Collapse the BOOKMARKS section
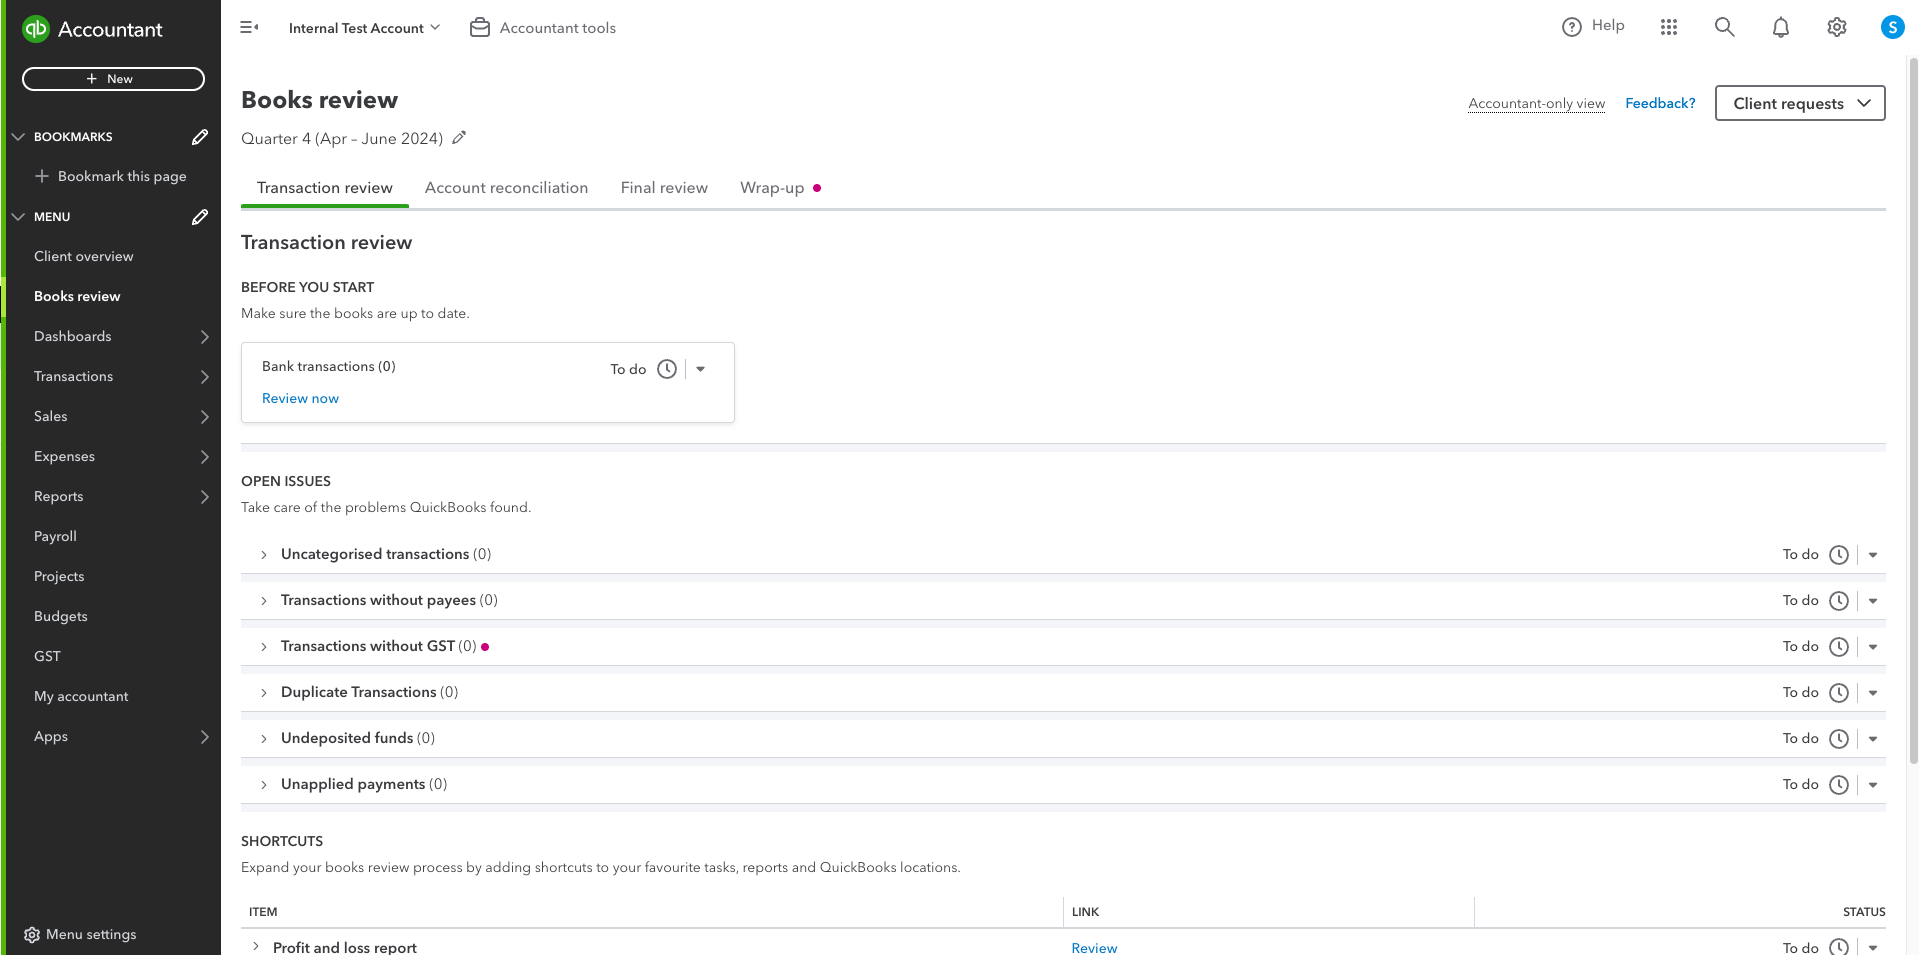The image size is (1919, 955). [x=18, y=137]
